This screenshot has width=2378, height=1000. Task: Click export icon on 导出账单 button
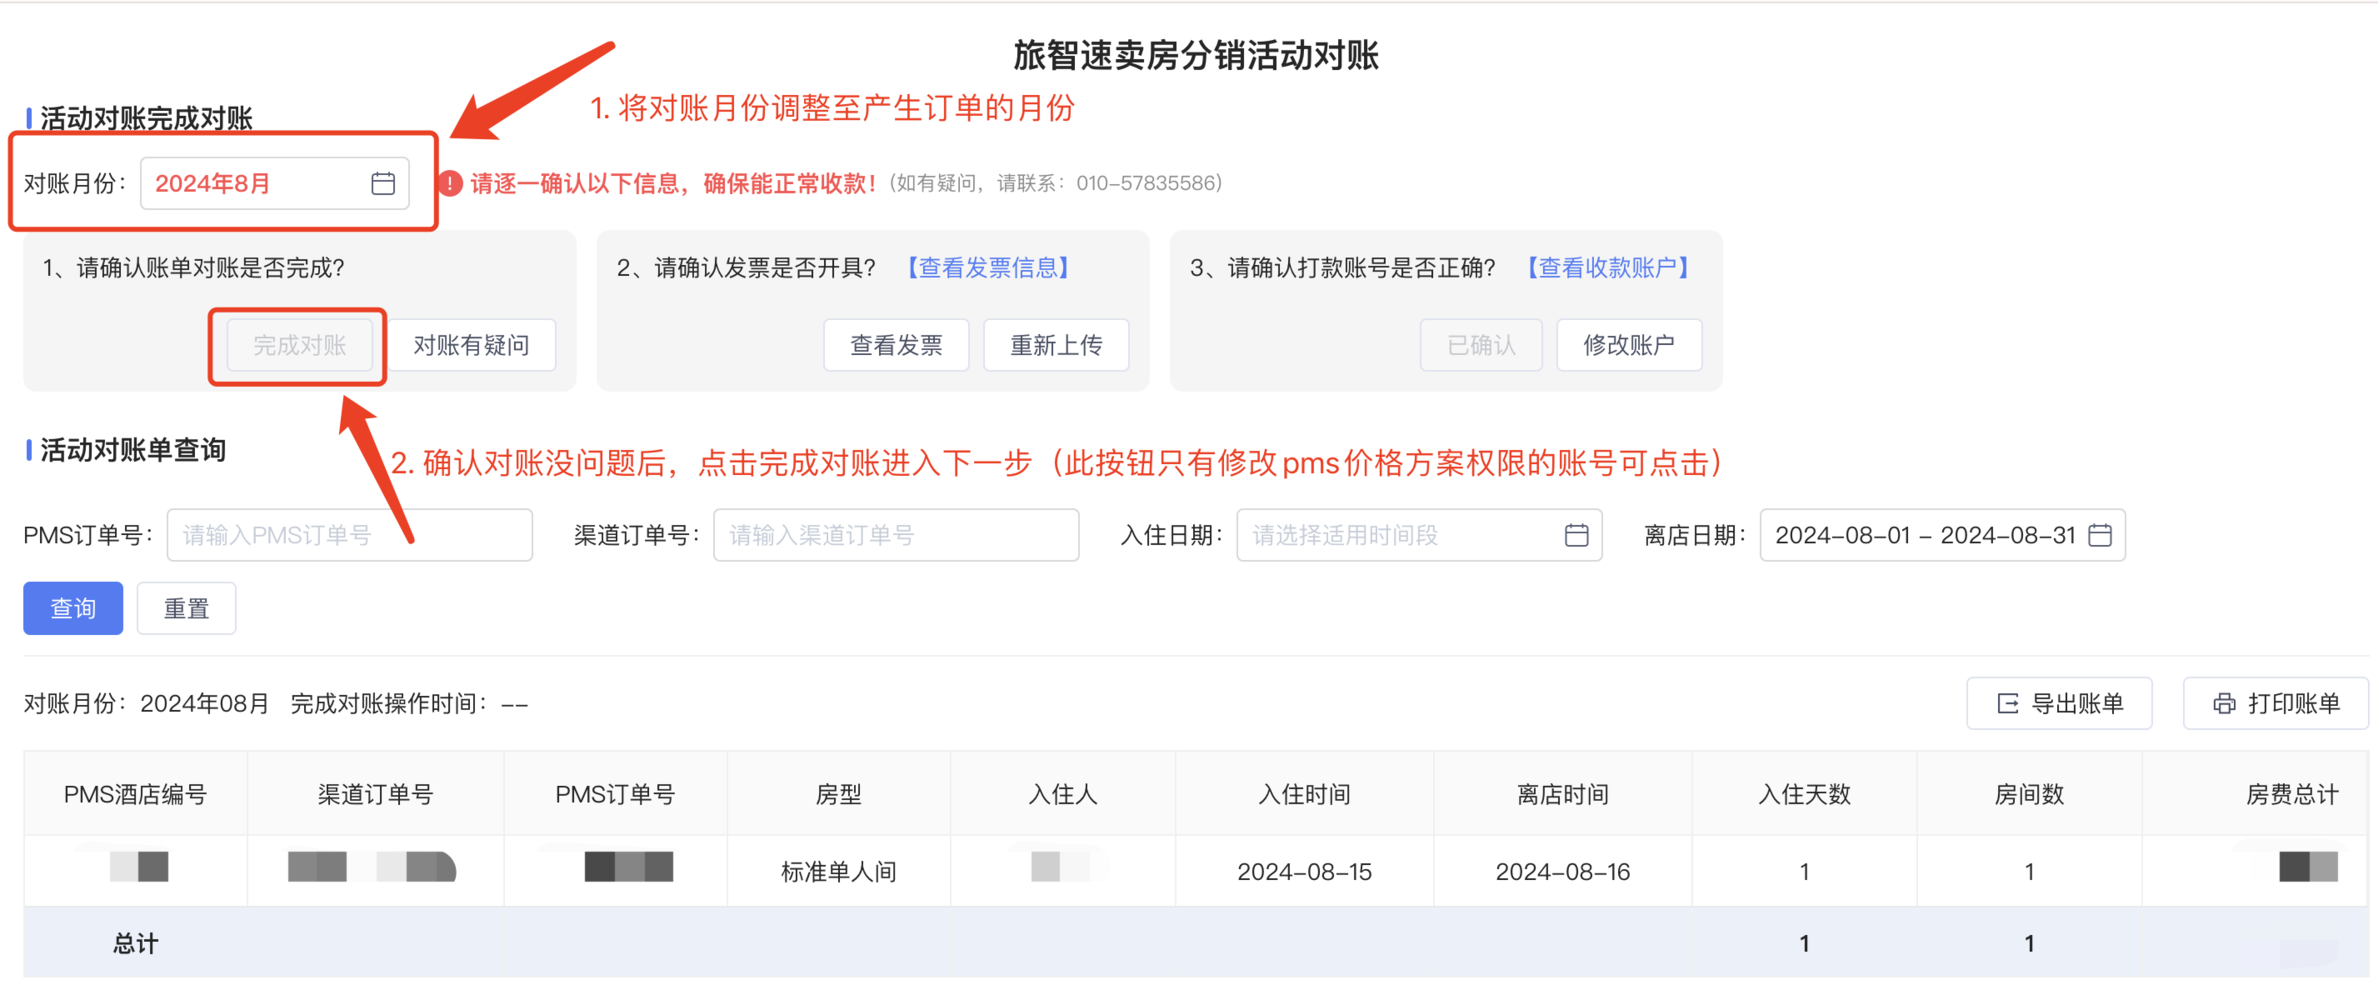2007,704
